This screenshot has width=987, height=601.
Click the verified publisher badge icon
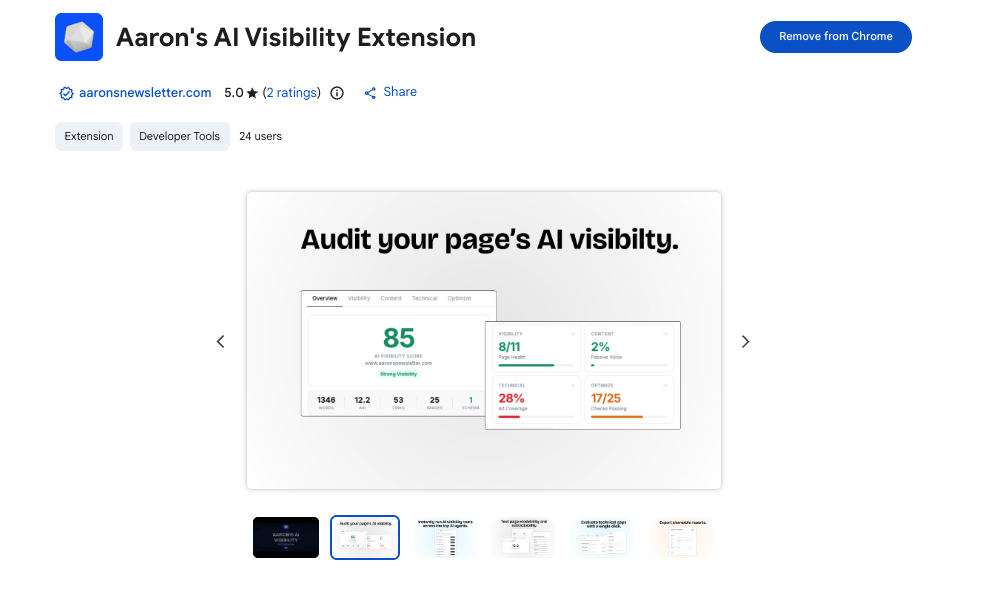click(x=66, y=92)
